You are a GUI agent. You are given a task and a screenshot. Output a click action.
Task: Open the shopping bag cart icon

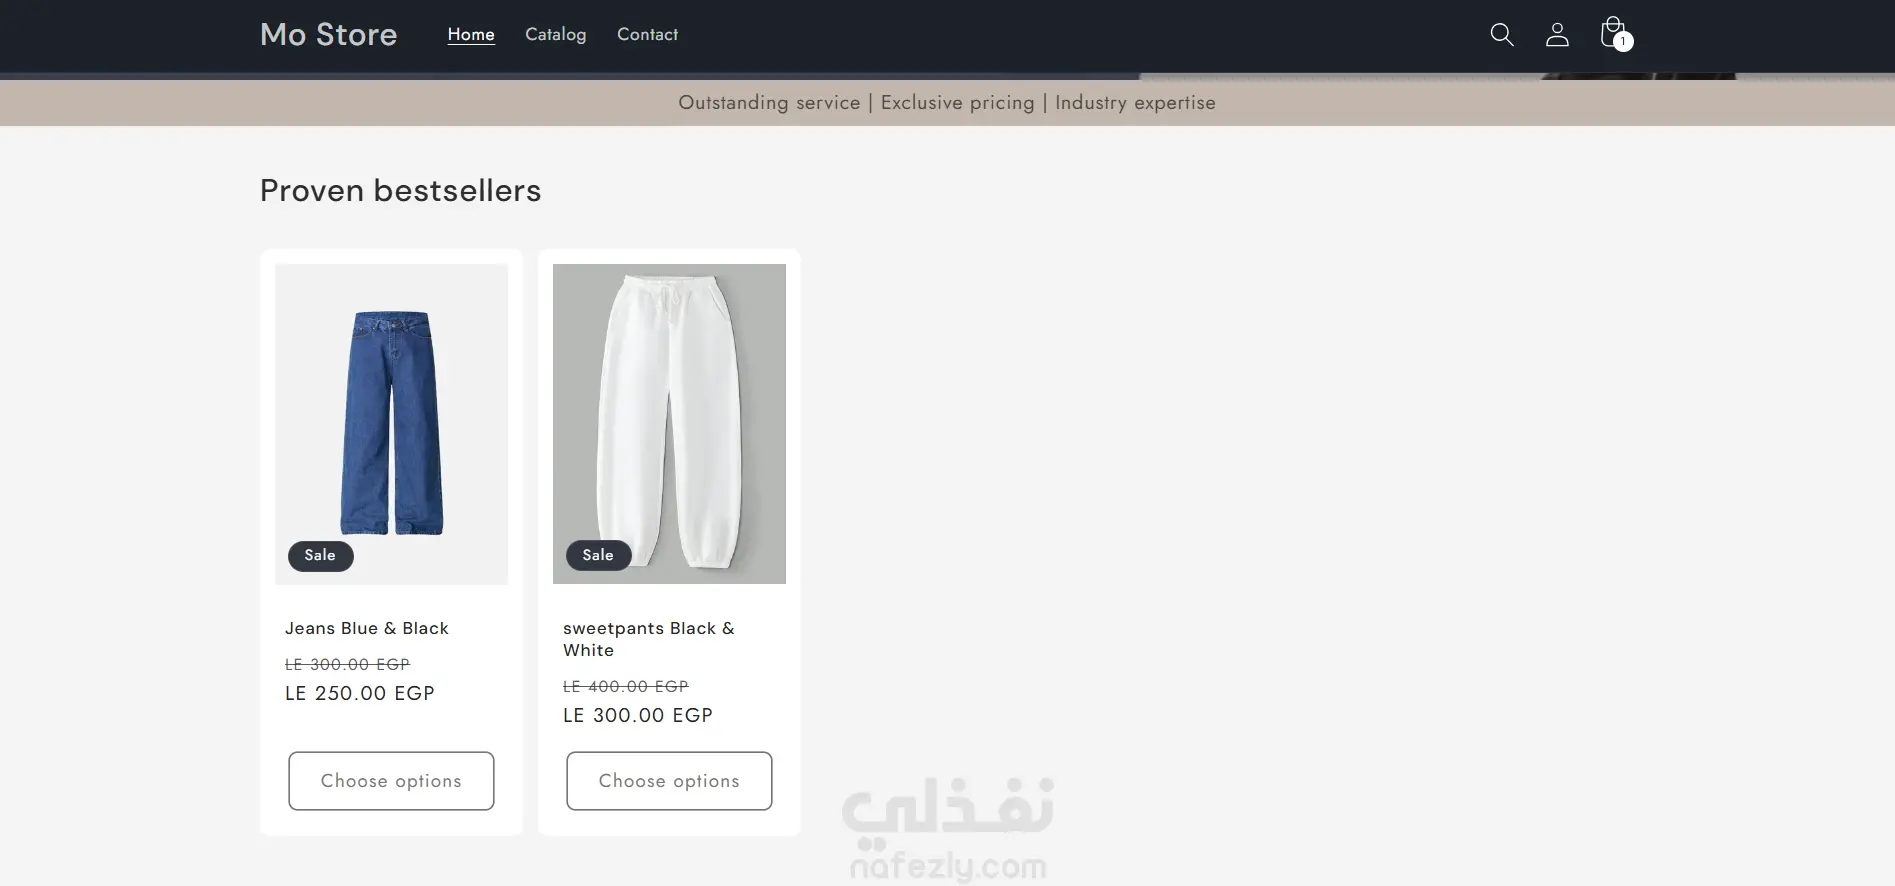click(1612, 33)
